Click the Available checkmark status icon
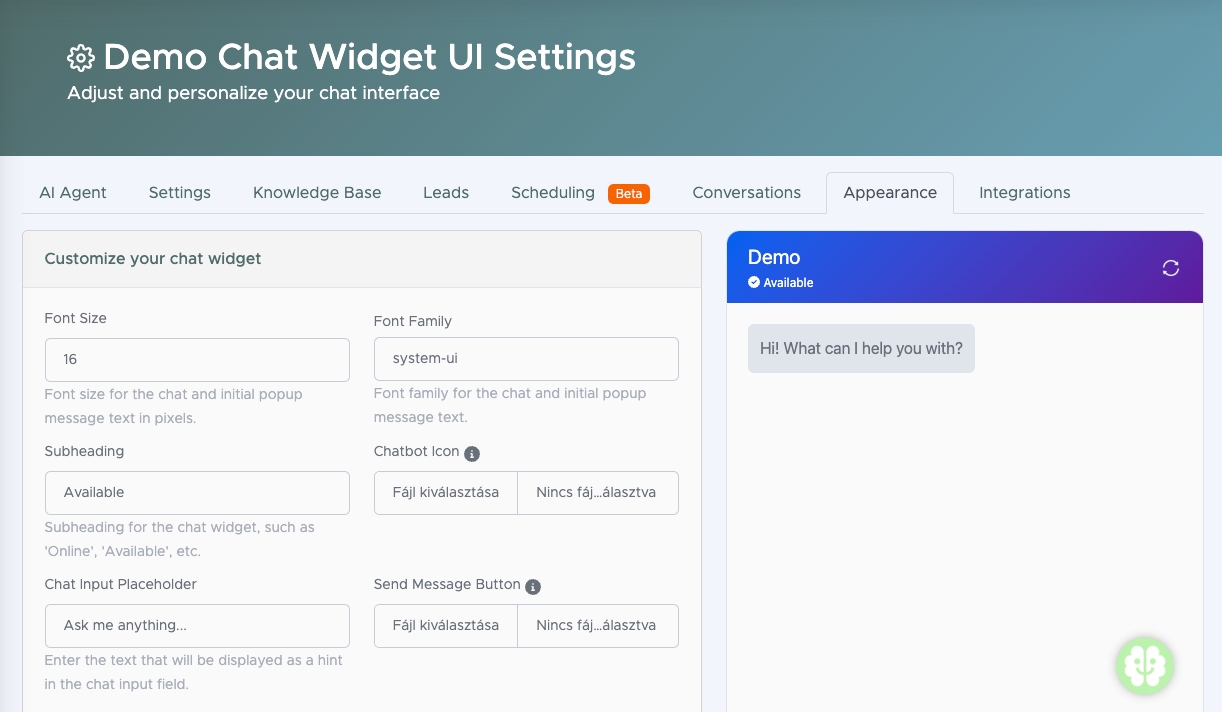Viewport: 1222px width, 712px height. [754, 283]
